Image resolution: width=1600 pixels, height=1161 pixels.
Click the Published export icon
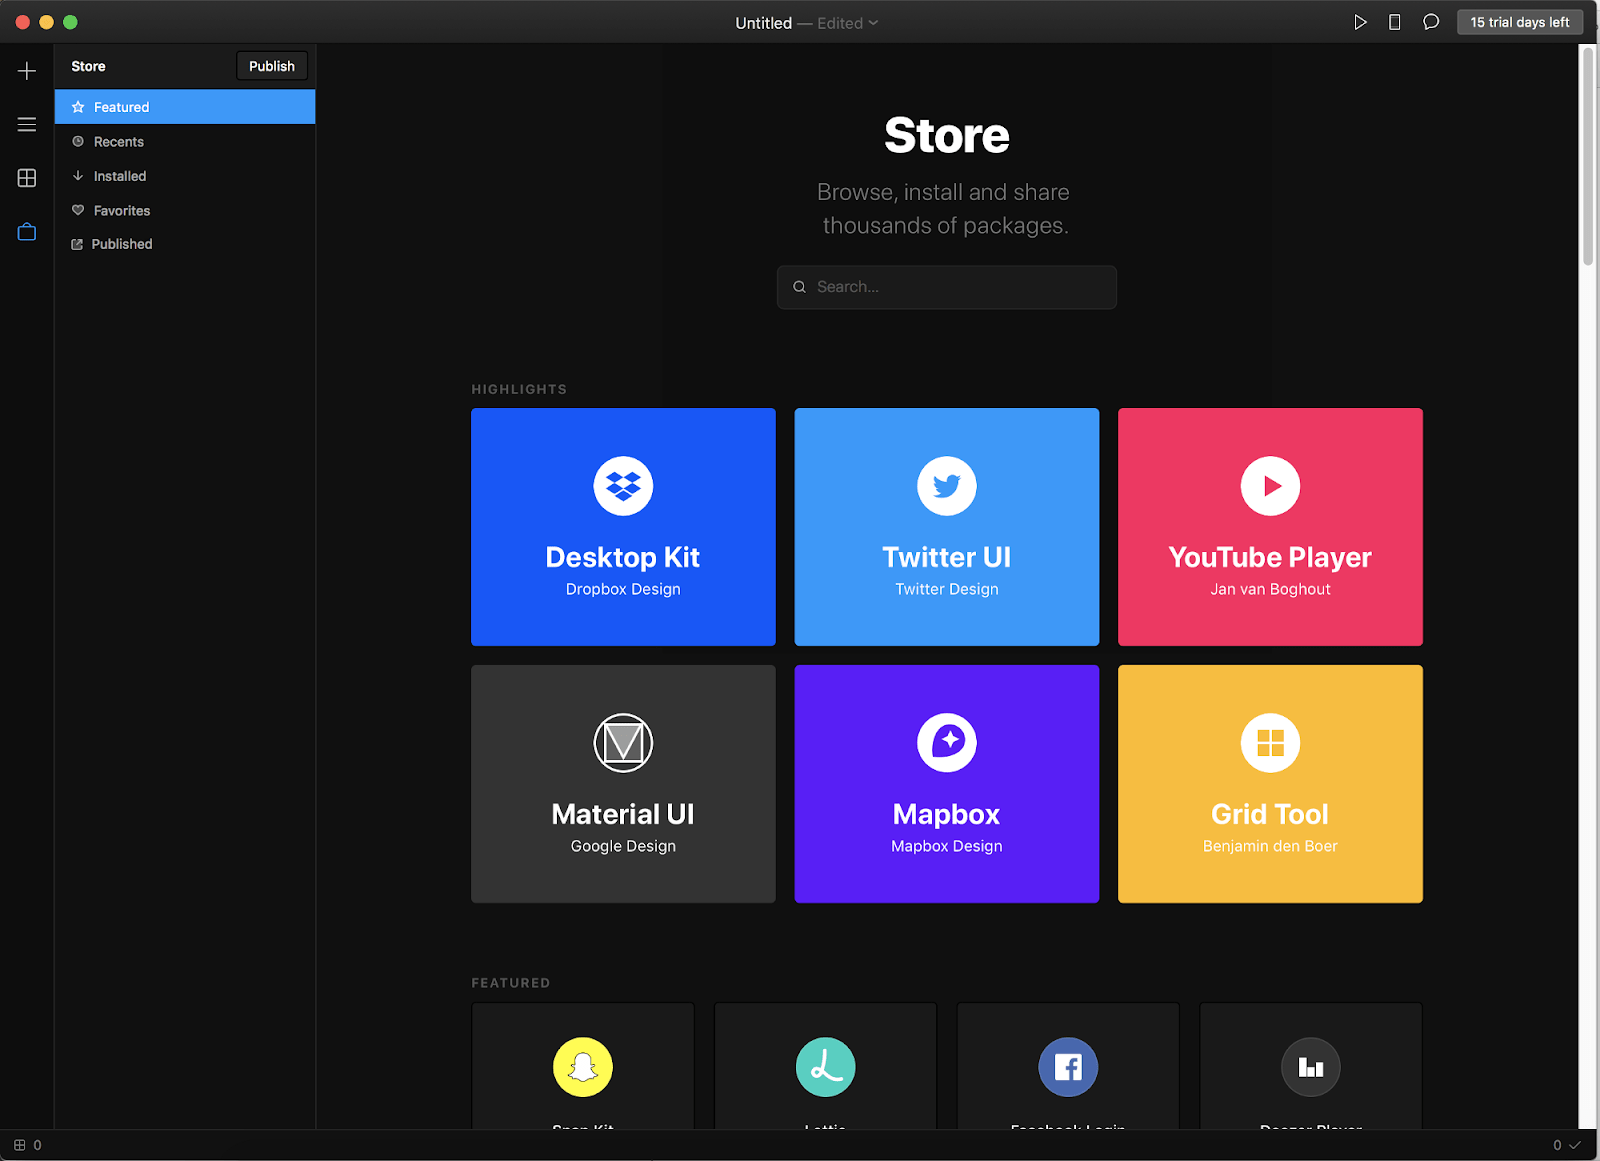pos(77,244)
